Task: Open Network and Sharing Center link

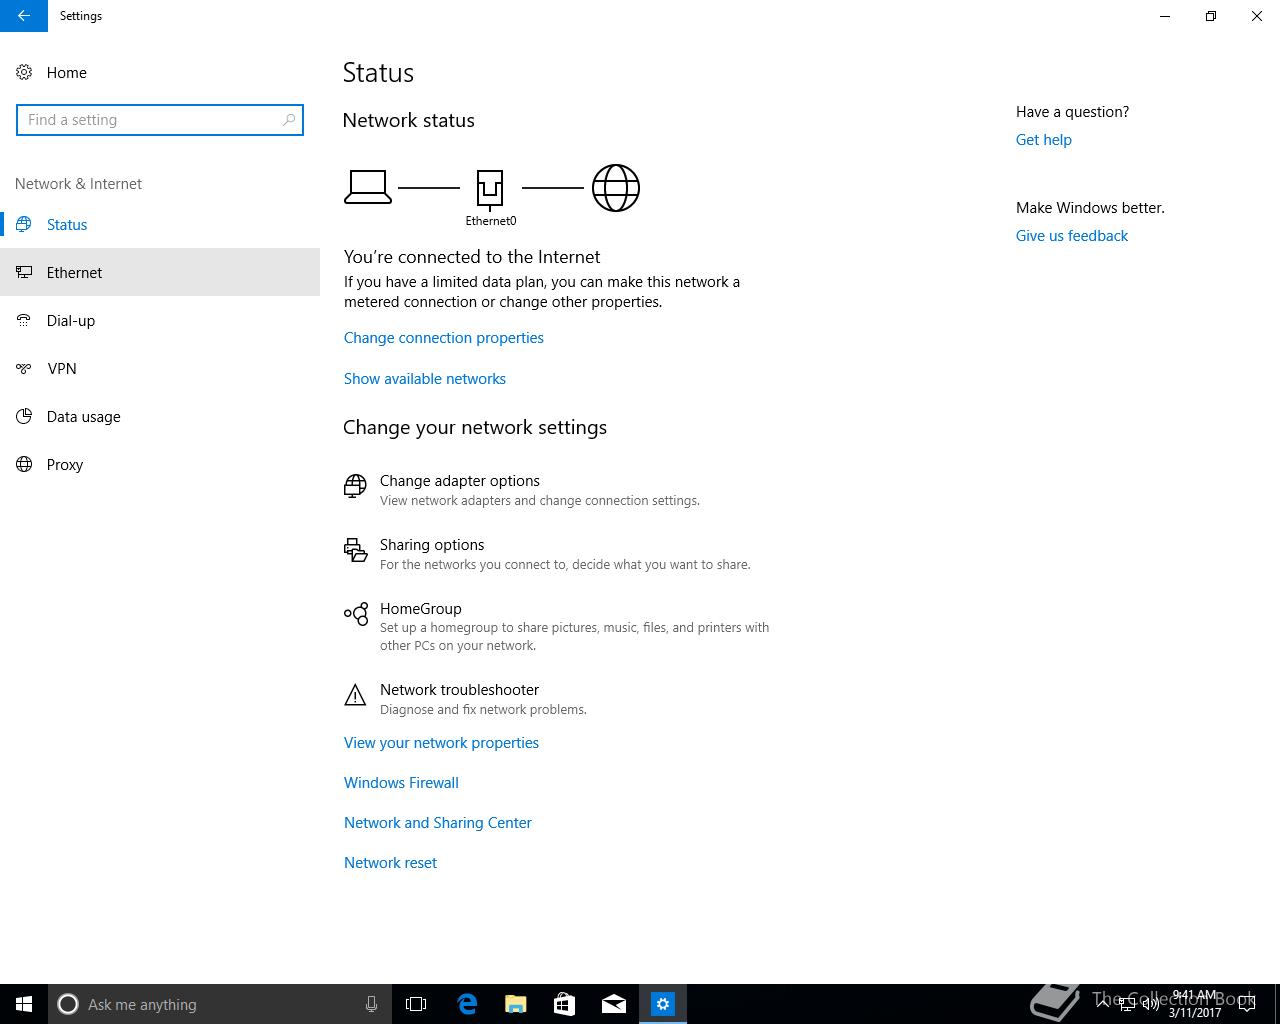Action: tap(438, 823)
